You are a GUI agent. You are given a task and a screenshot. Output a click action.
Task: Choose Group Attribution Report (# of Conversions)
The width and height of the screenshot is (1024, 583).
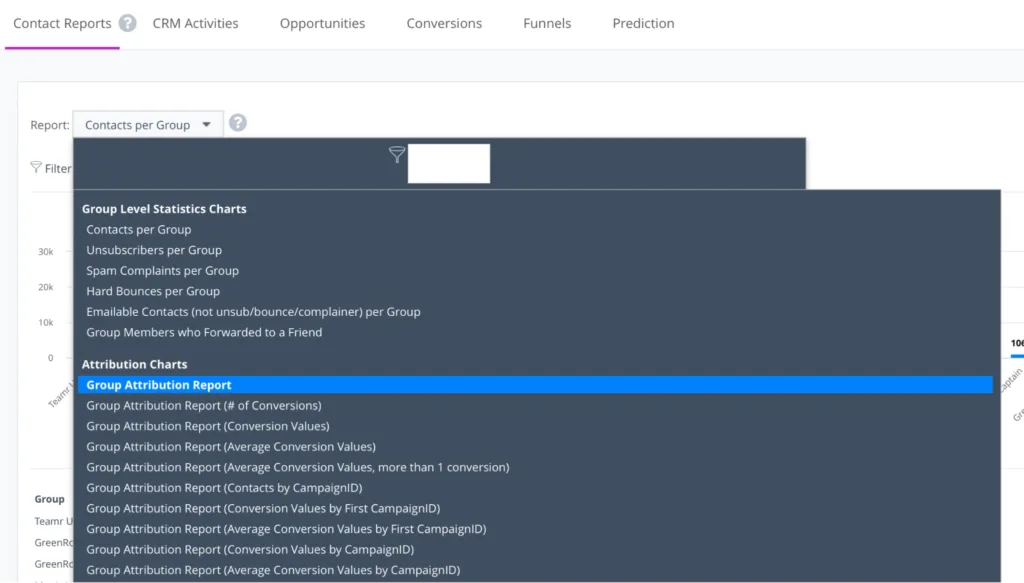point(204,406)
